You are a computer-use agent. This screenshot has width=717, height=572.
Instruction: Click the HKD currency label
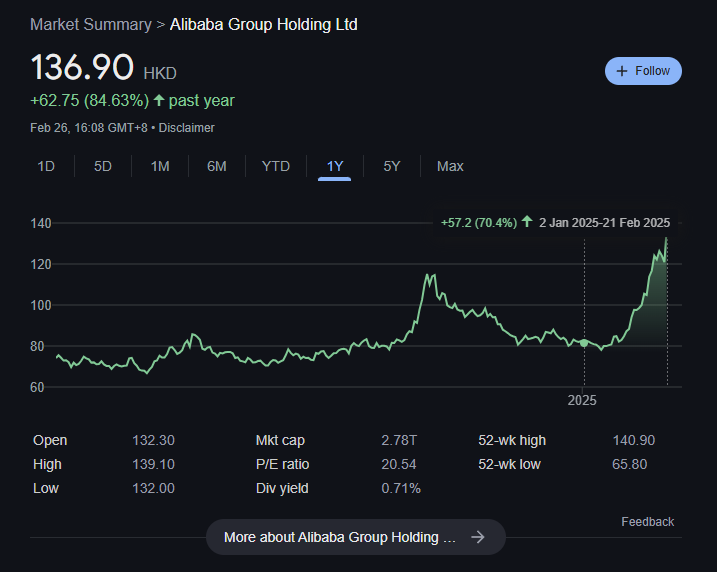point(160,73)
